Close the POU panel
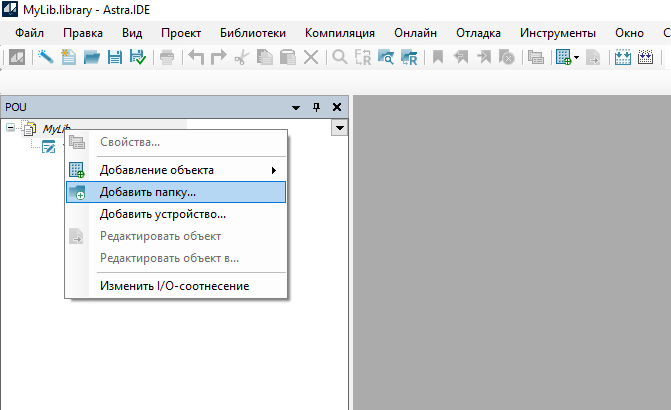Screen dimensions: 671x410 (336, 106)
